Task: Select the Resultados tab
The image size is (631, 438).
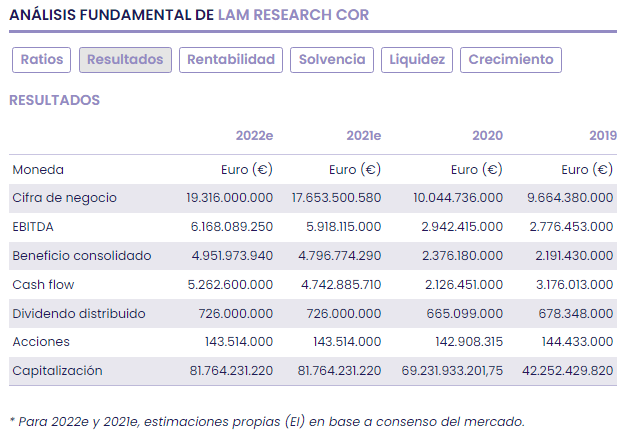Action: click(125, 60)
